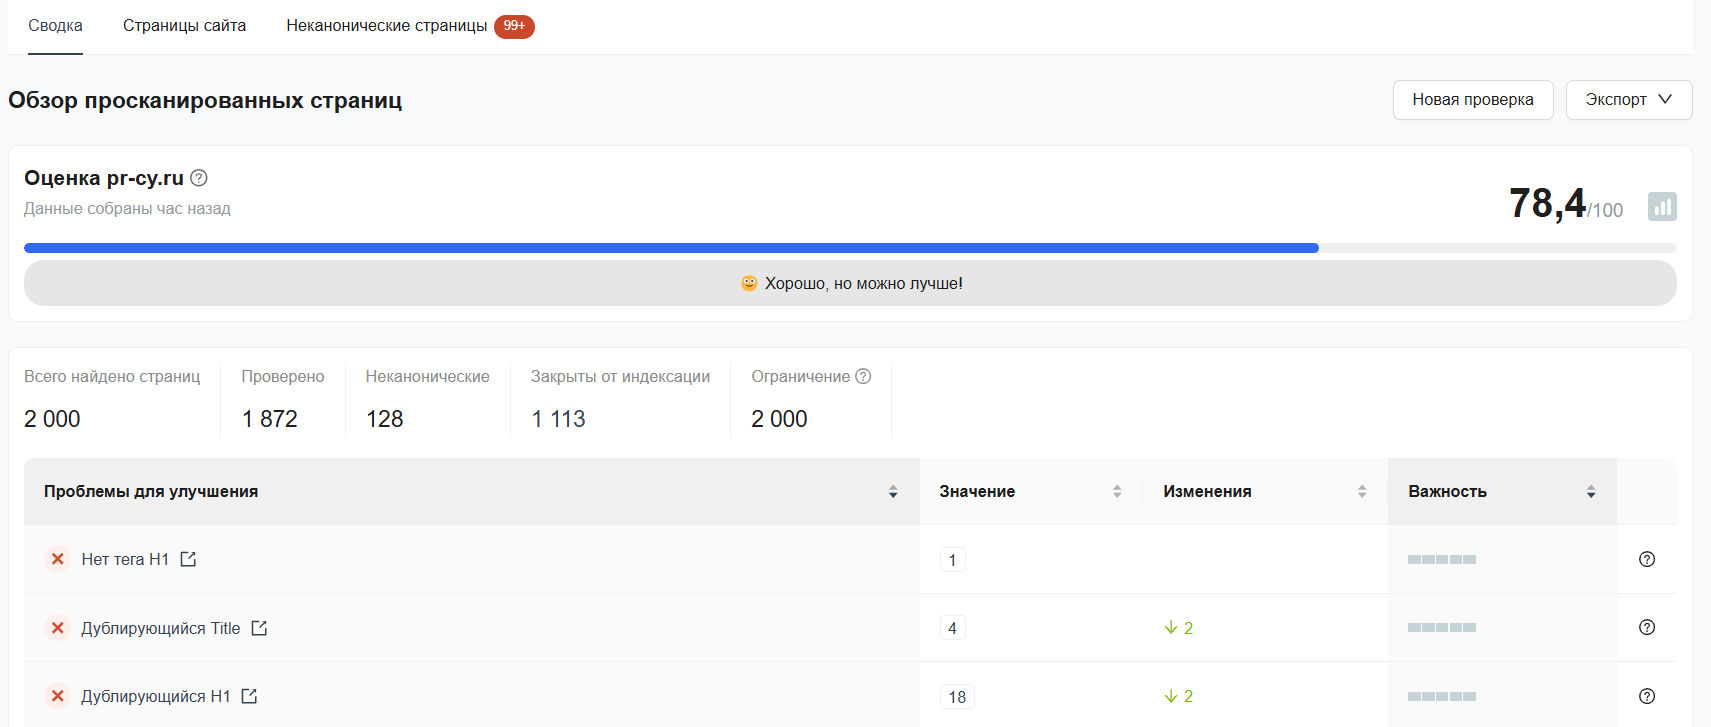The height and width of the screenshot is (727, 1711).
Task: Click Данные собраны час назад text
Action: click(x=127, y=208)
